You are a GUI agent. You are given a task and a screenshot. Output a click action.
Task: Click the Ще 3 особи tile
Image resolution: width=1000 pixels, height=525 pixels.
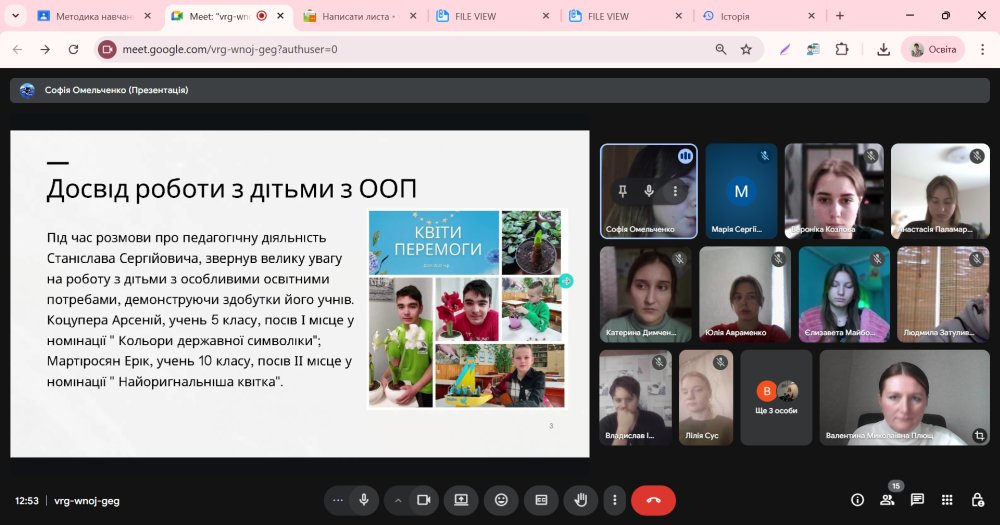[775, 398]
